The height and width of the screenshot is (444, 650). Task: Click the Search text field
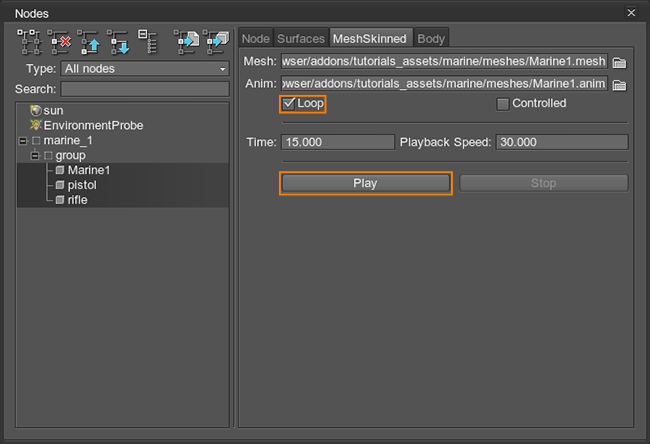(x=144, y=89)
